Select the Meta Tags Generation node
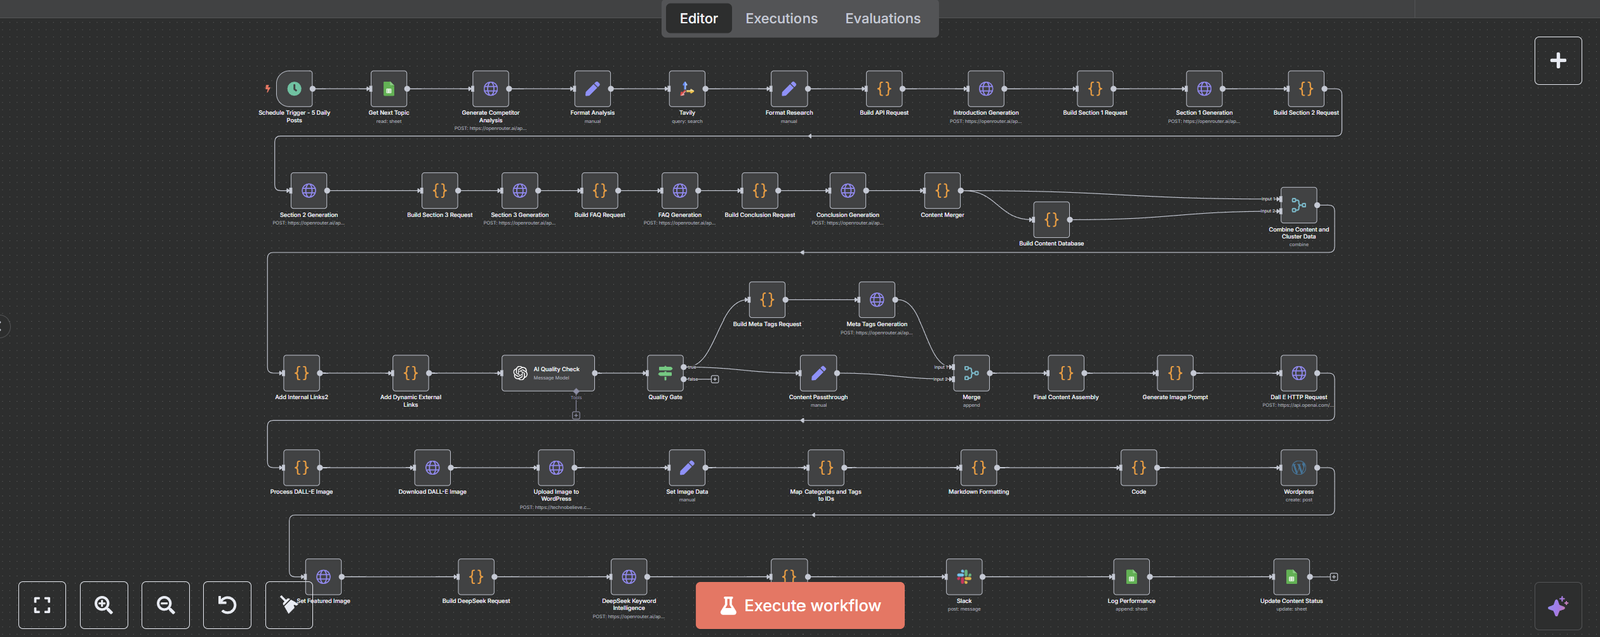 (877, 300)
